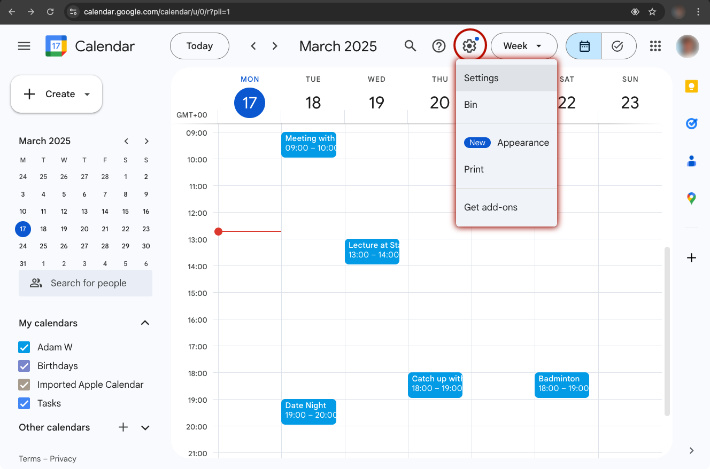Switch to Calendar view icon

[x=584, y=46]
